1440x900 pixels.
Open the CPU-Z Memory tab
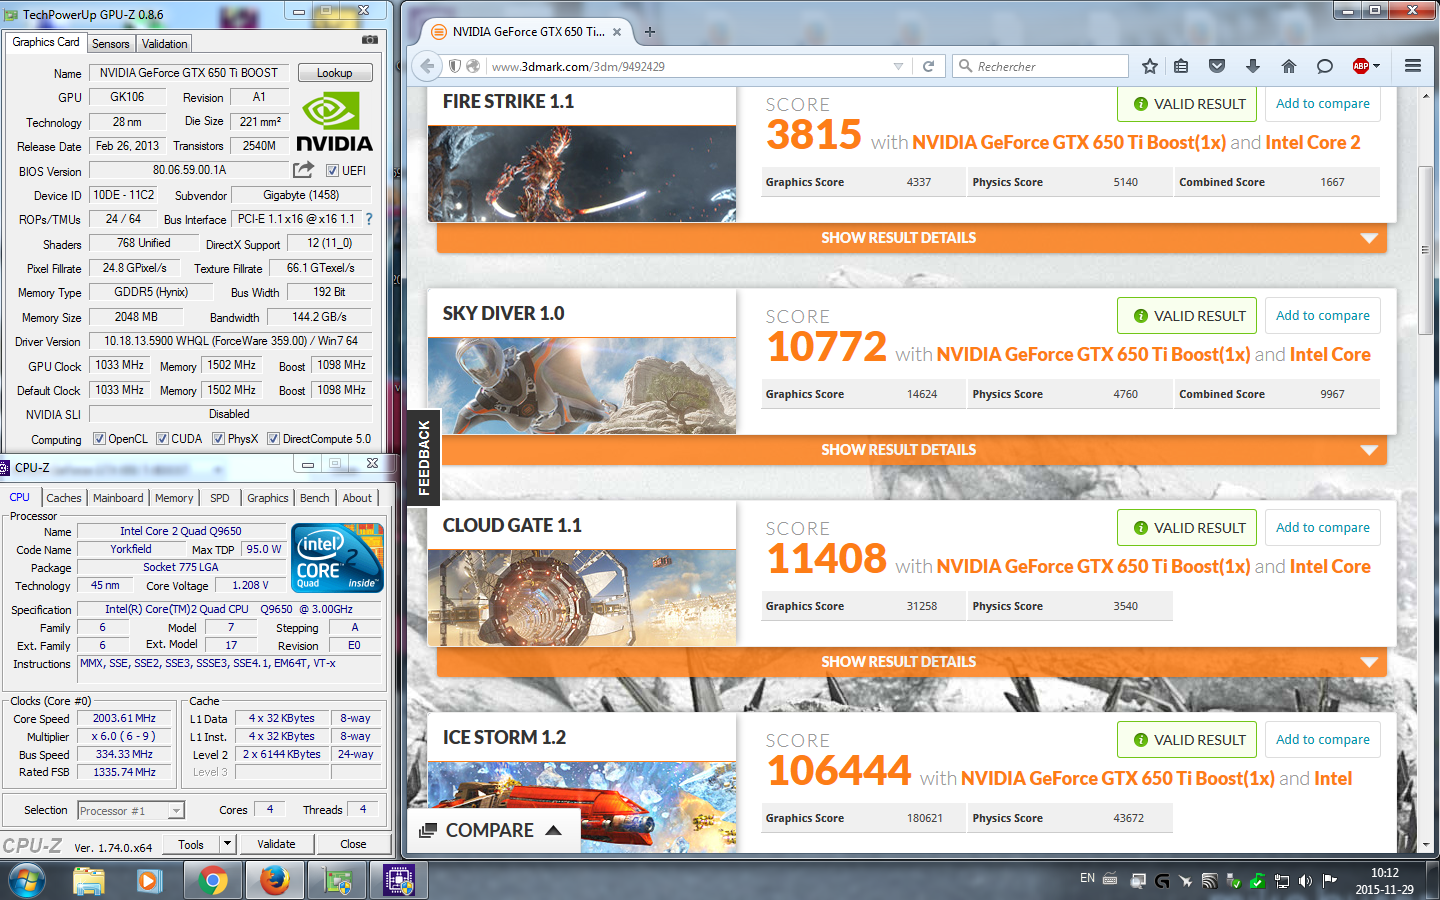tap(174, 498)
